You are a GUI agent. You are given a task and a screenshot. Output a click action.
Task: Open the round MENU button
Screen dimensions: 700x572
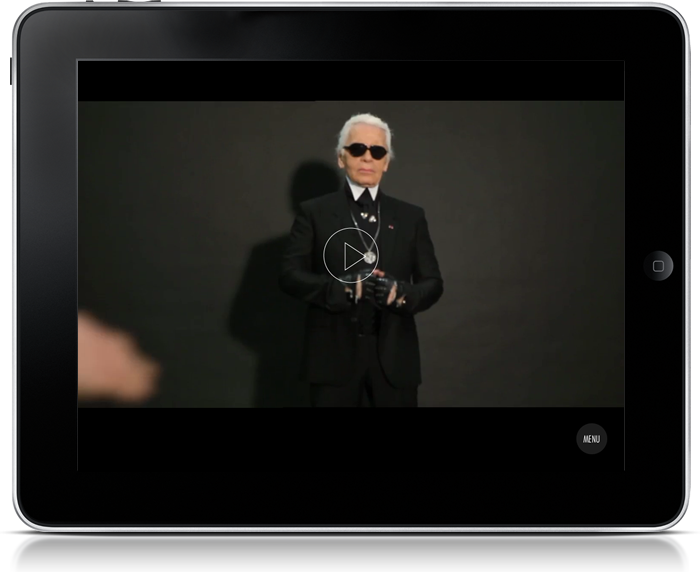[x=592, y=439]
